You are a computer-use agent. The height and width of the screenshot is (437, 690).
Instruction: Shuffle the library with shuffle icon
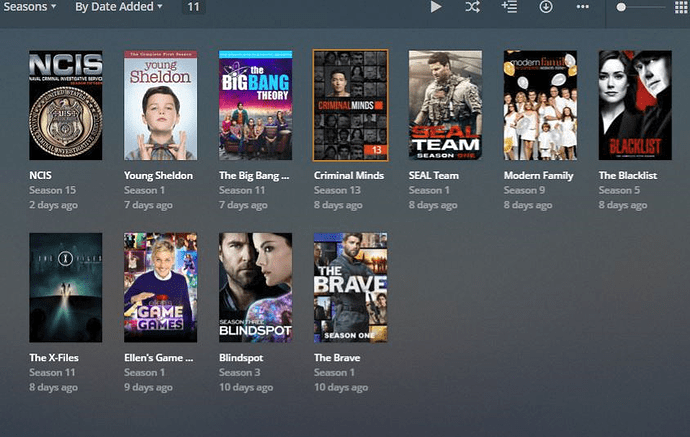pos(473,7)
